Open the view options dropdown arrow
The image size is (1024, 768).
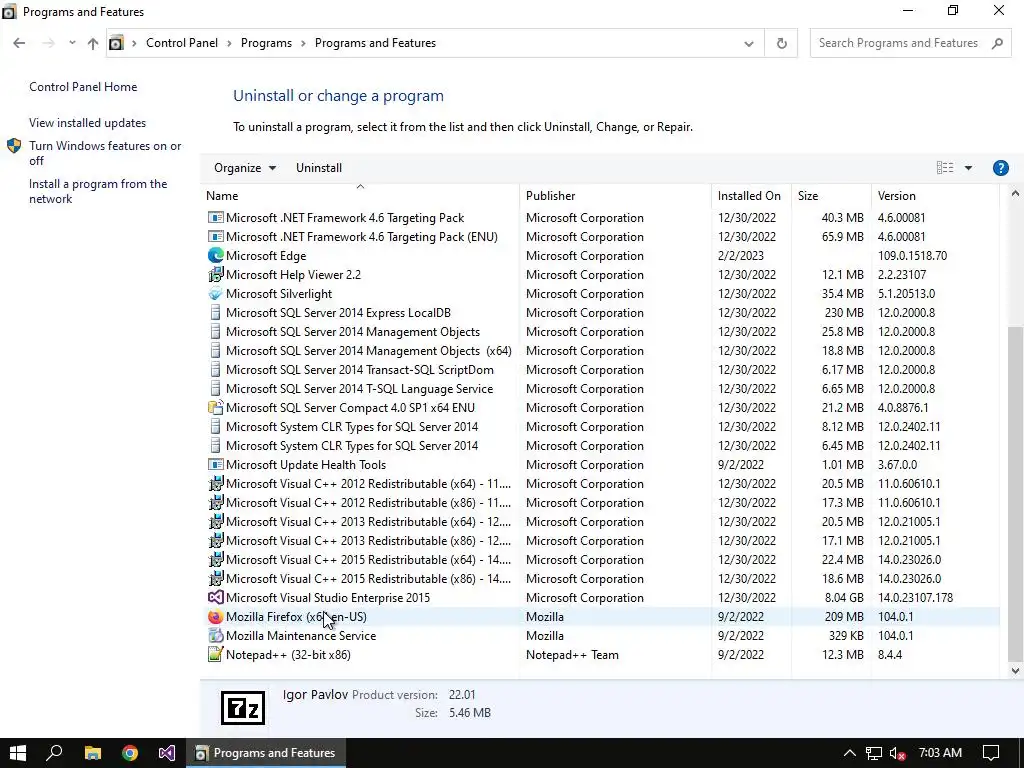pyautogui.click(x=968, y=168)
